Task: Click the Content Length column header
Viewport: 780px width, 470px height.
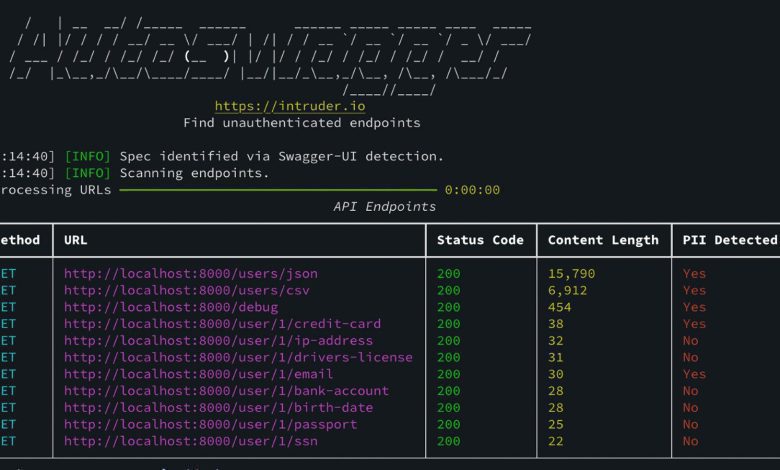Action: coord(603,240)
